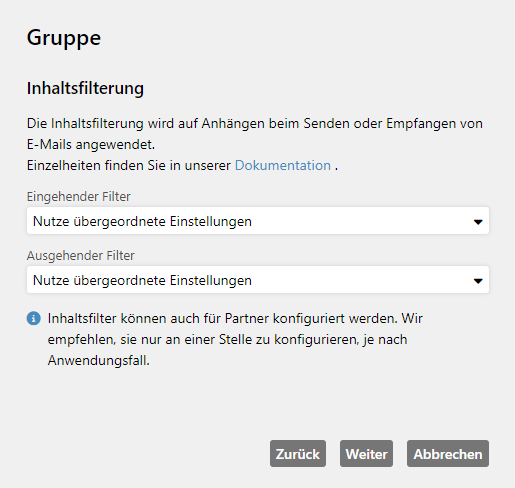Click the word Anwendungsfall in the hint

click(99, 360)
